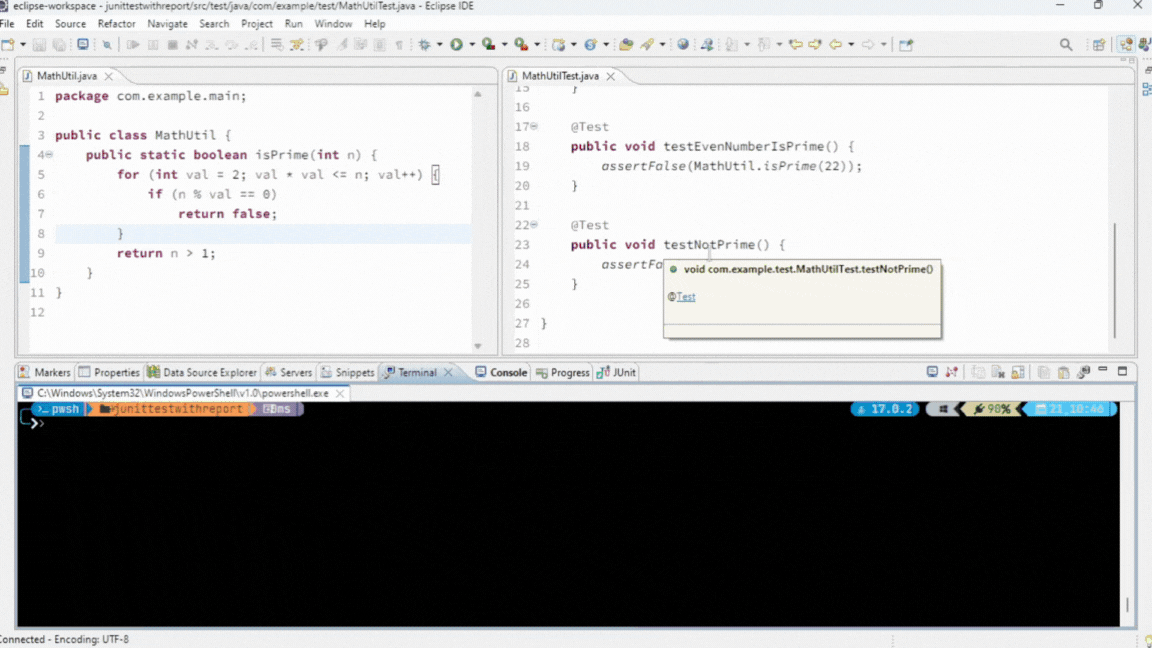Collapse the isPrime method fold marker
Image resolution: width=1152 pixels, height=648 pixels.
click(48, 155)
